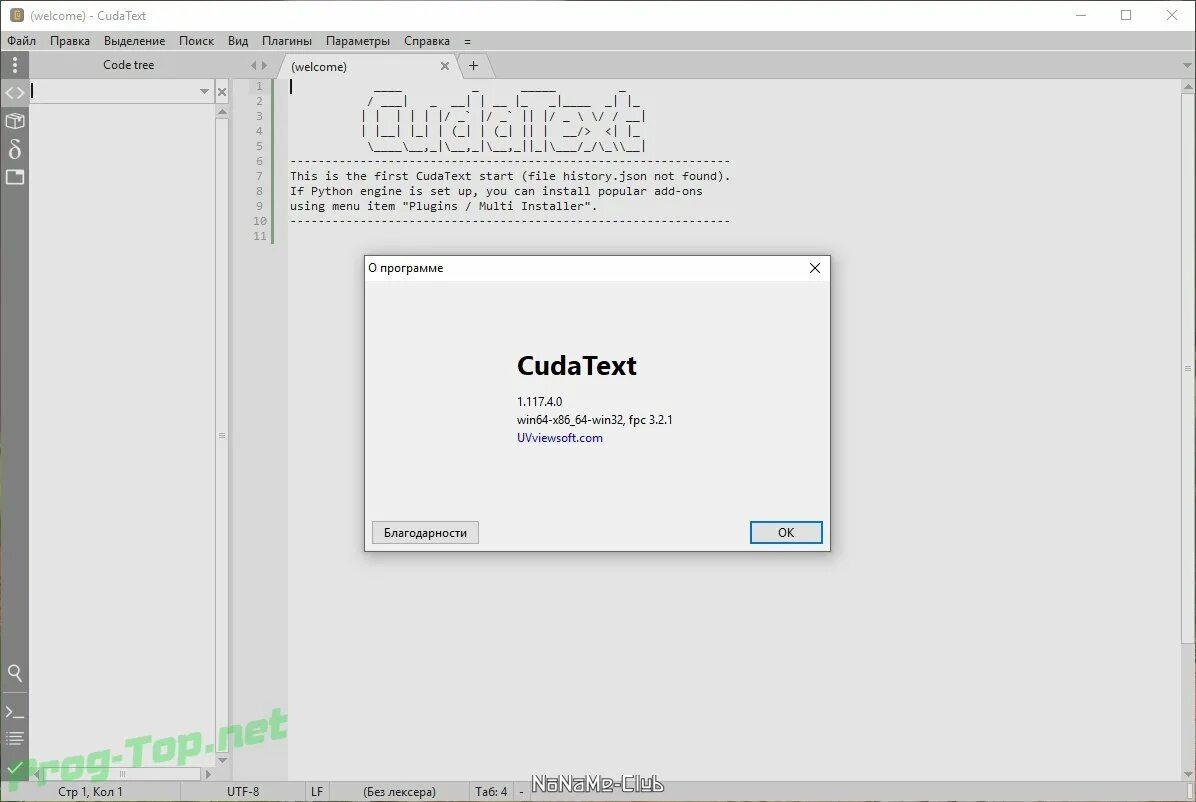Click the Таб: 4 status field
The width and height of the screenshot is (1196, 802).
click(x=490, y=791)
